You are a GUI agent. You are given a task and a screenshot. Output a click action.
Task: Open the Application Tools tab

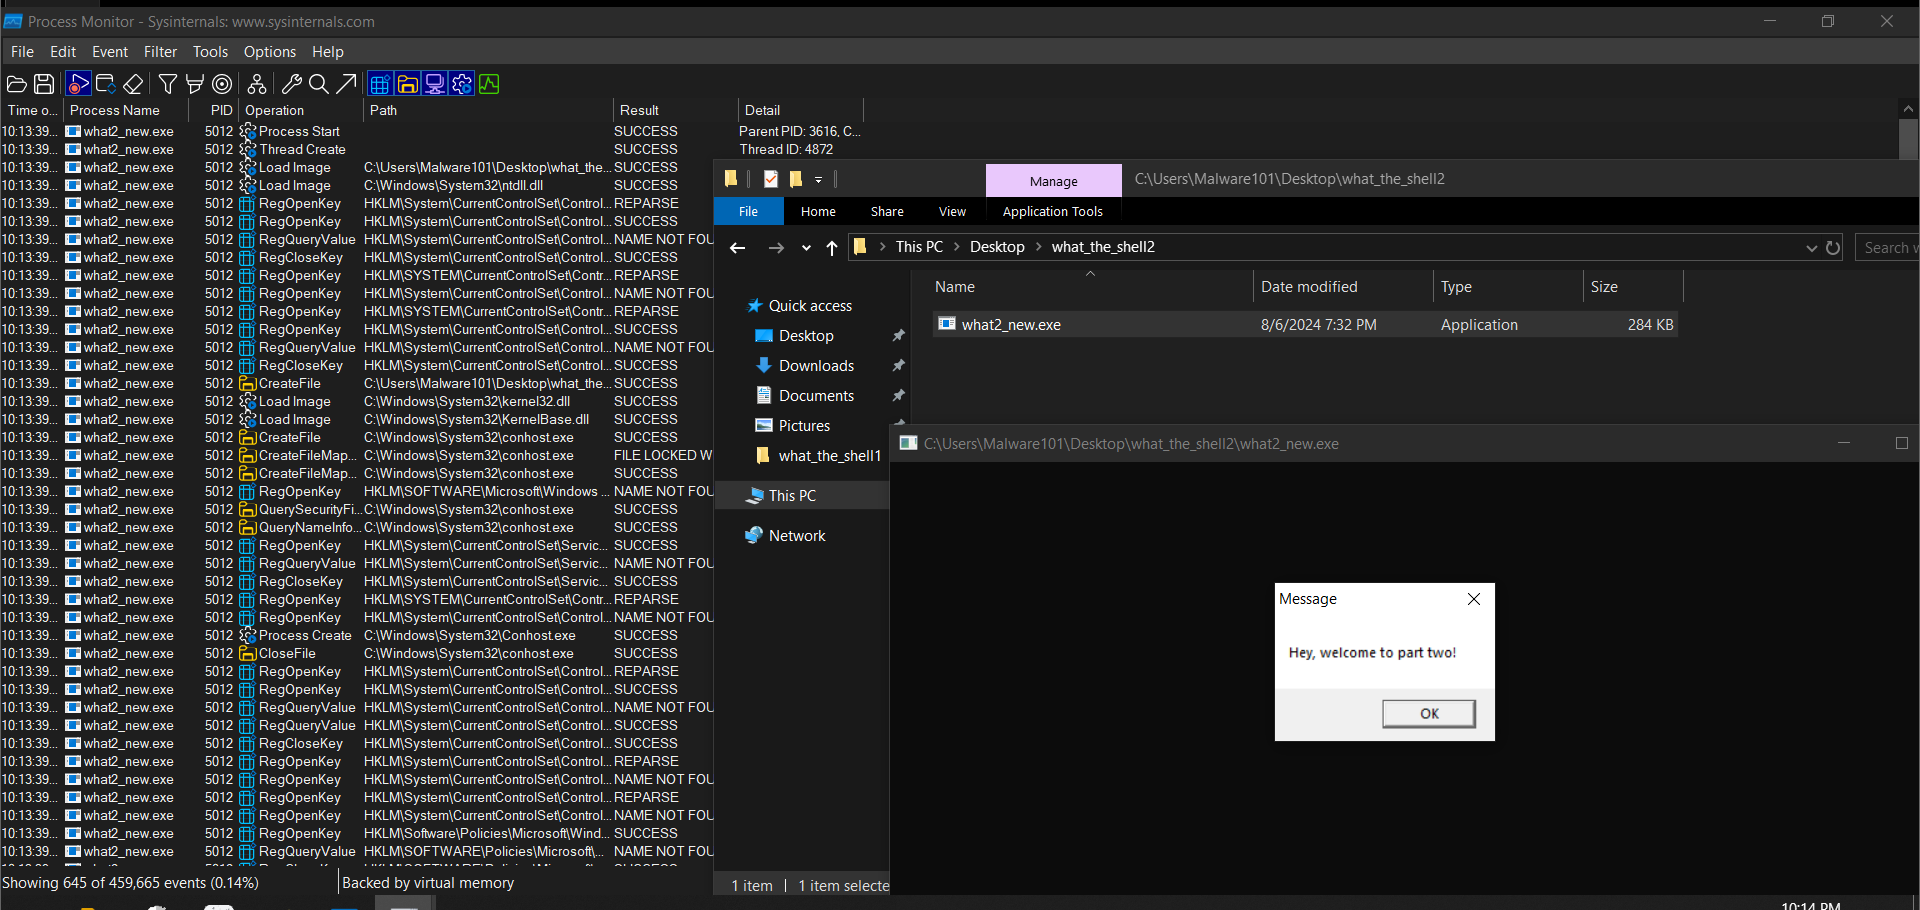tap(1053, 211)
